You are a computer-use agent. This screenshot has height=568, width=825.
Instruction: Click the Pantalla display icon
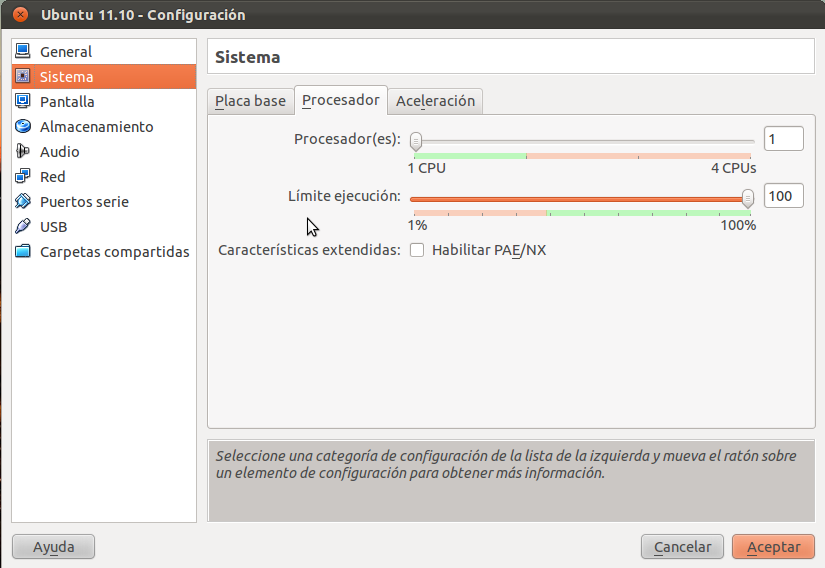[x=23, y=101]
